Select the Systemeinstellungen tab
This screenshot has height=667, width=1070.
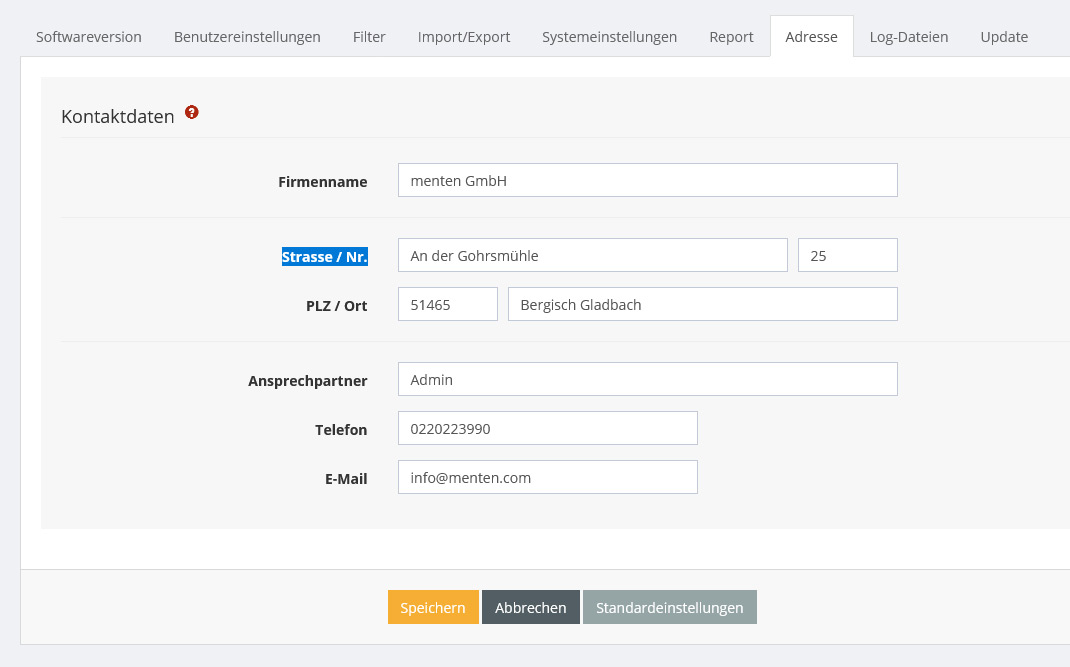(x=609, y=37)
